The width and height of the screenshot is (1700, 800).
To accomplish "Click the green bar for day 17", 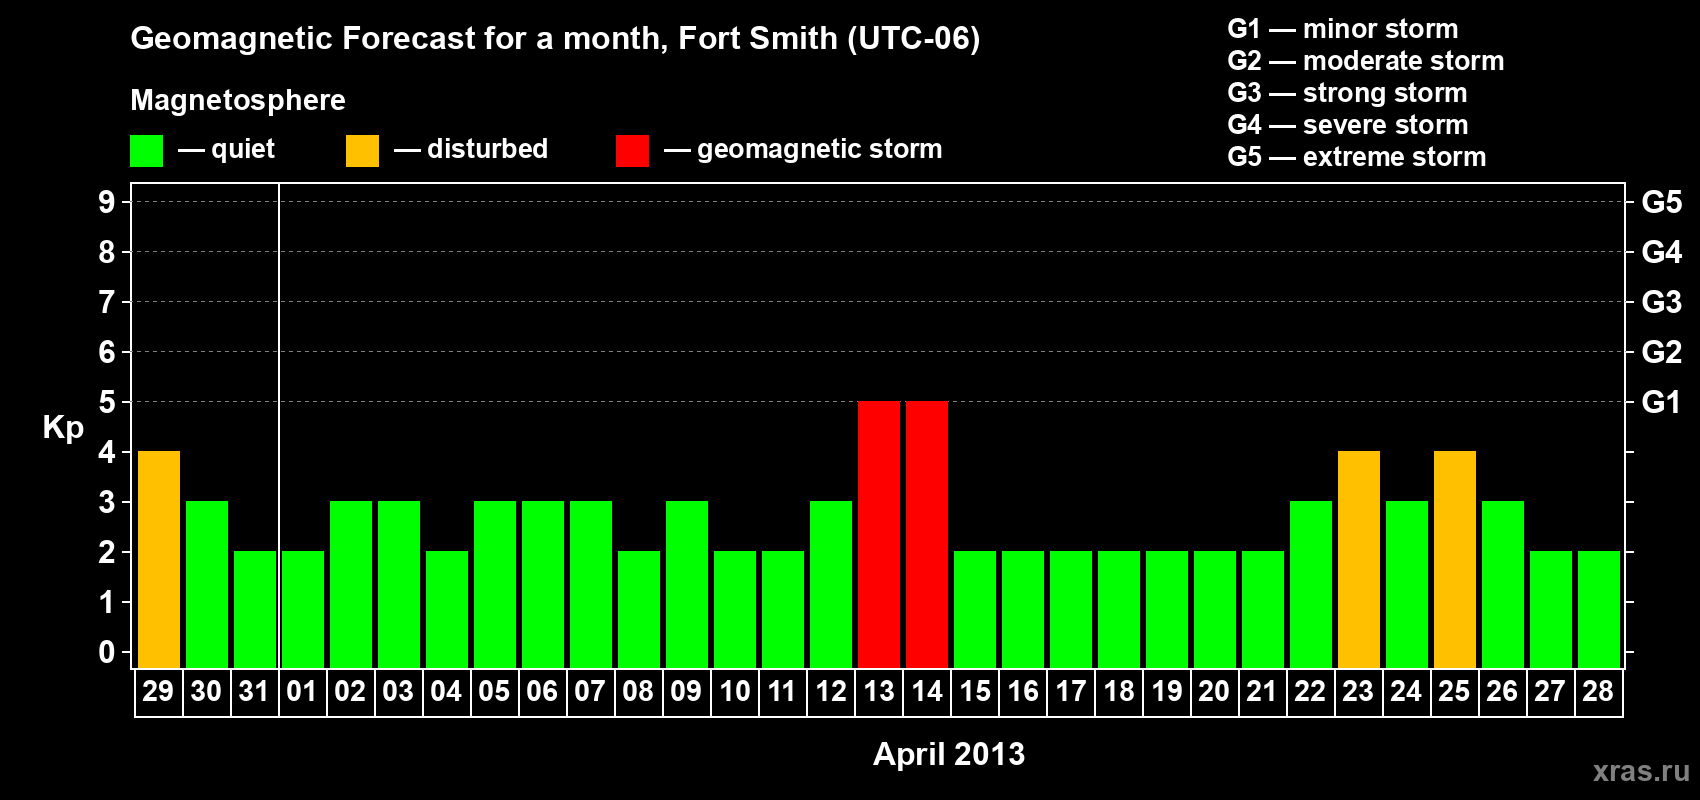I will click(1071, 609).
